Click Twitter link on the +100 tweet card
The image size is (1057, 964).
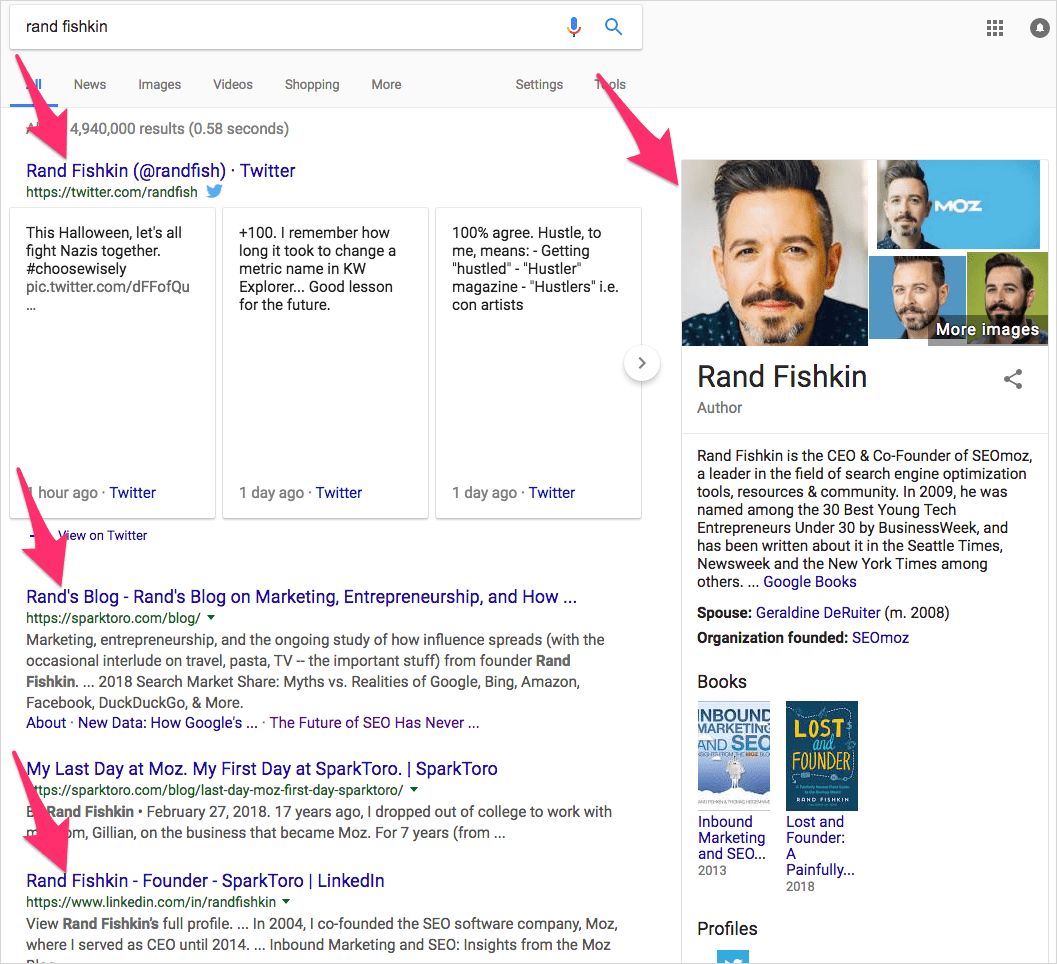coord(338,493)
